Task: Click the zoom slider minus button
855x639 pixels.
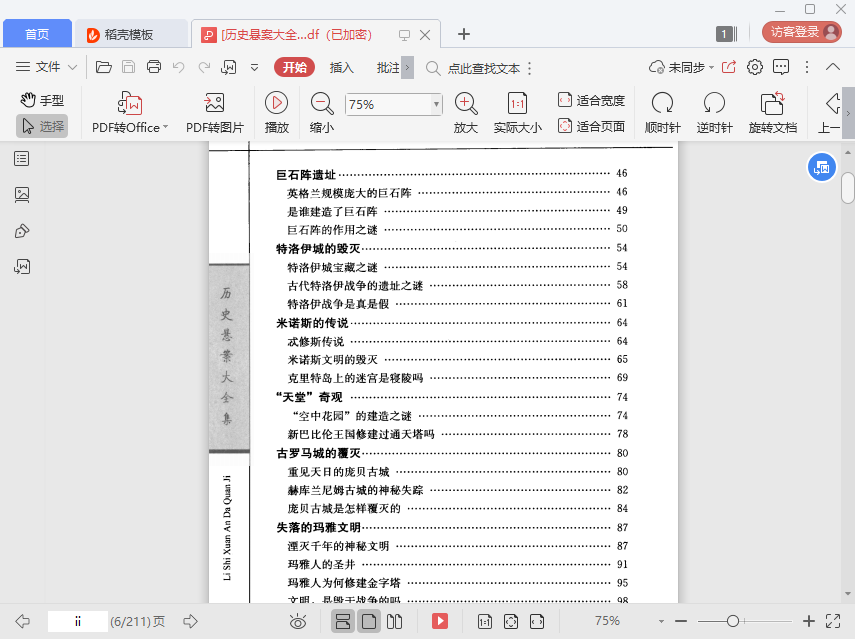Action: click(x=681, y=621)
